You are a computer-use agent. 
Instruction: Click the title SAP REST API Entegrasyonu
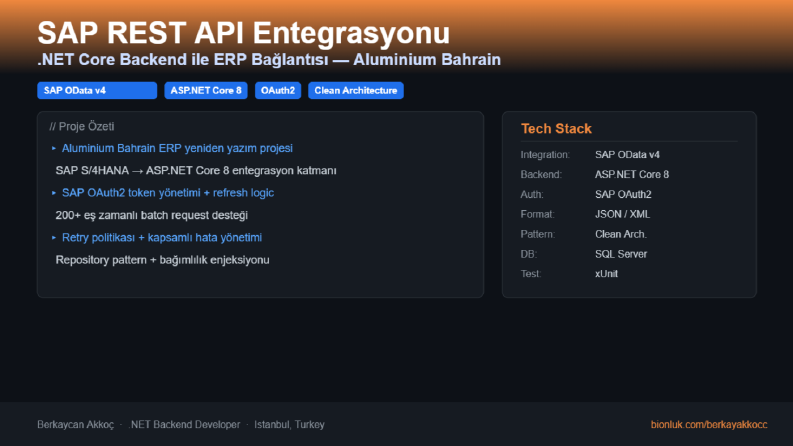click(x=243, y=33)
